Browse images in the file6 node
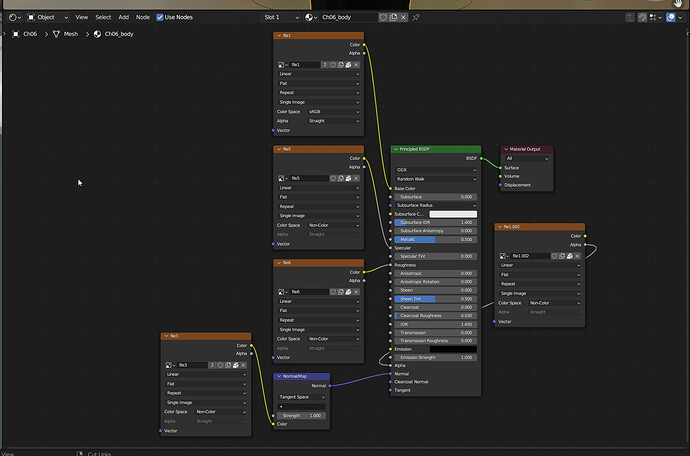 [x=283, y=292]
